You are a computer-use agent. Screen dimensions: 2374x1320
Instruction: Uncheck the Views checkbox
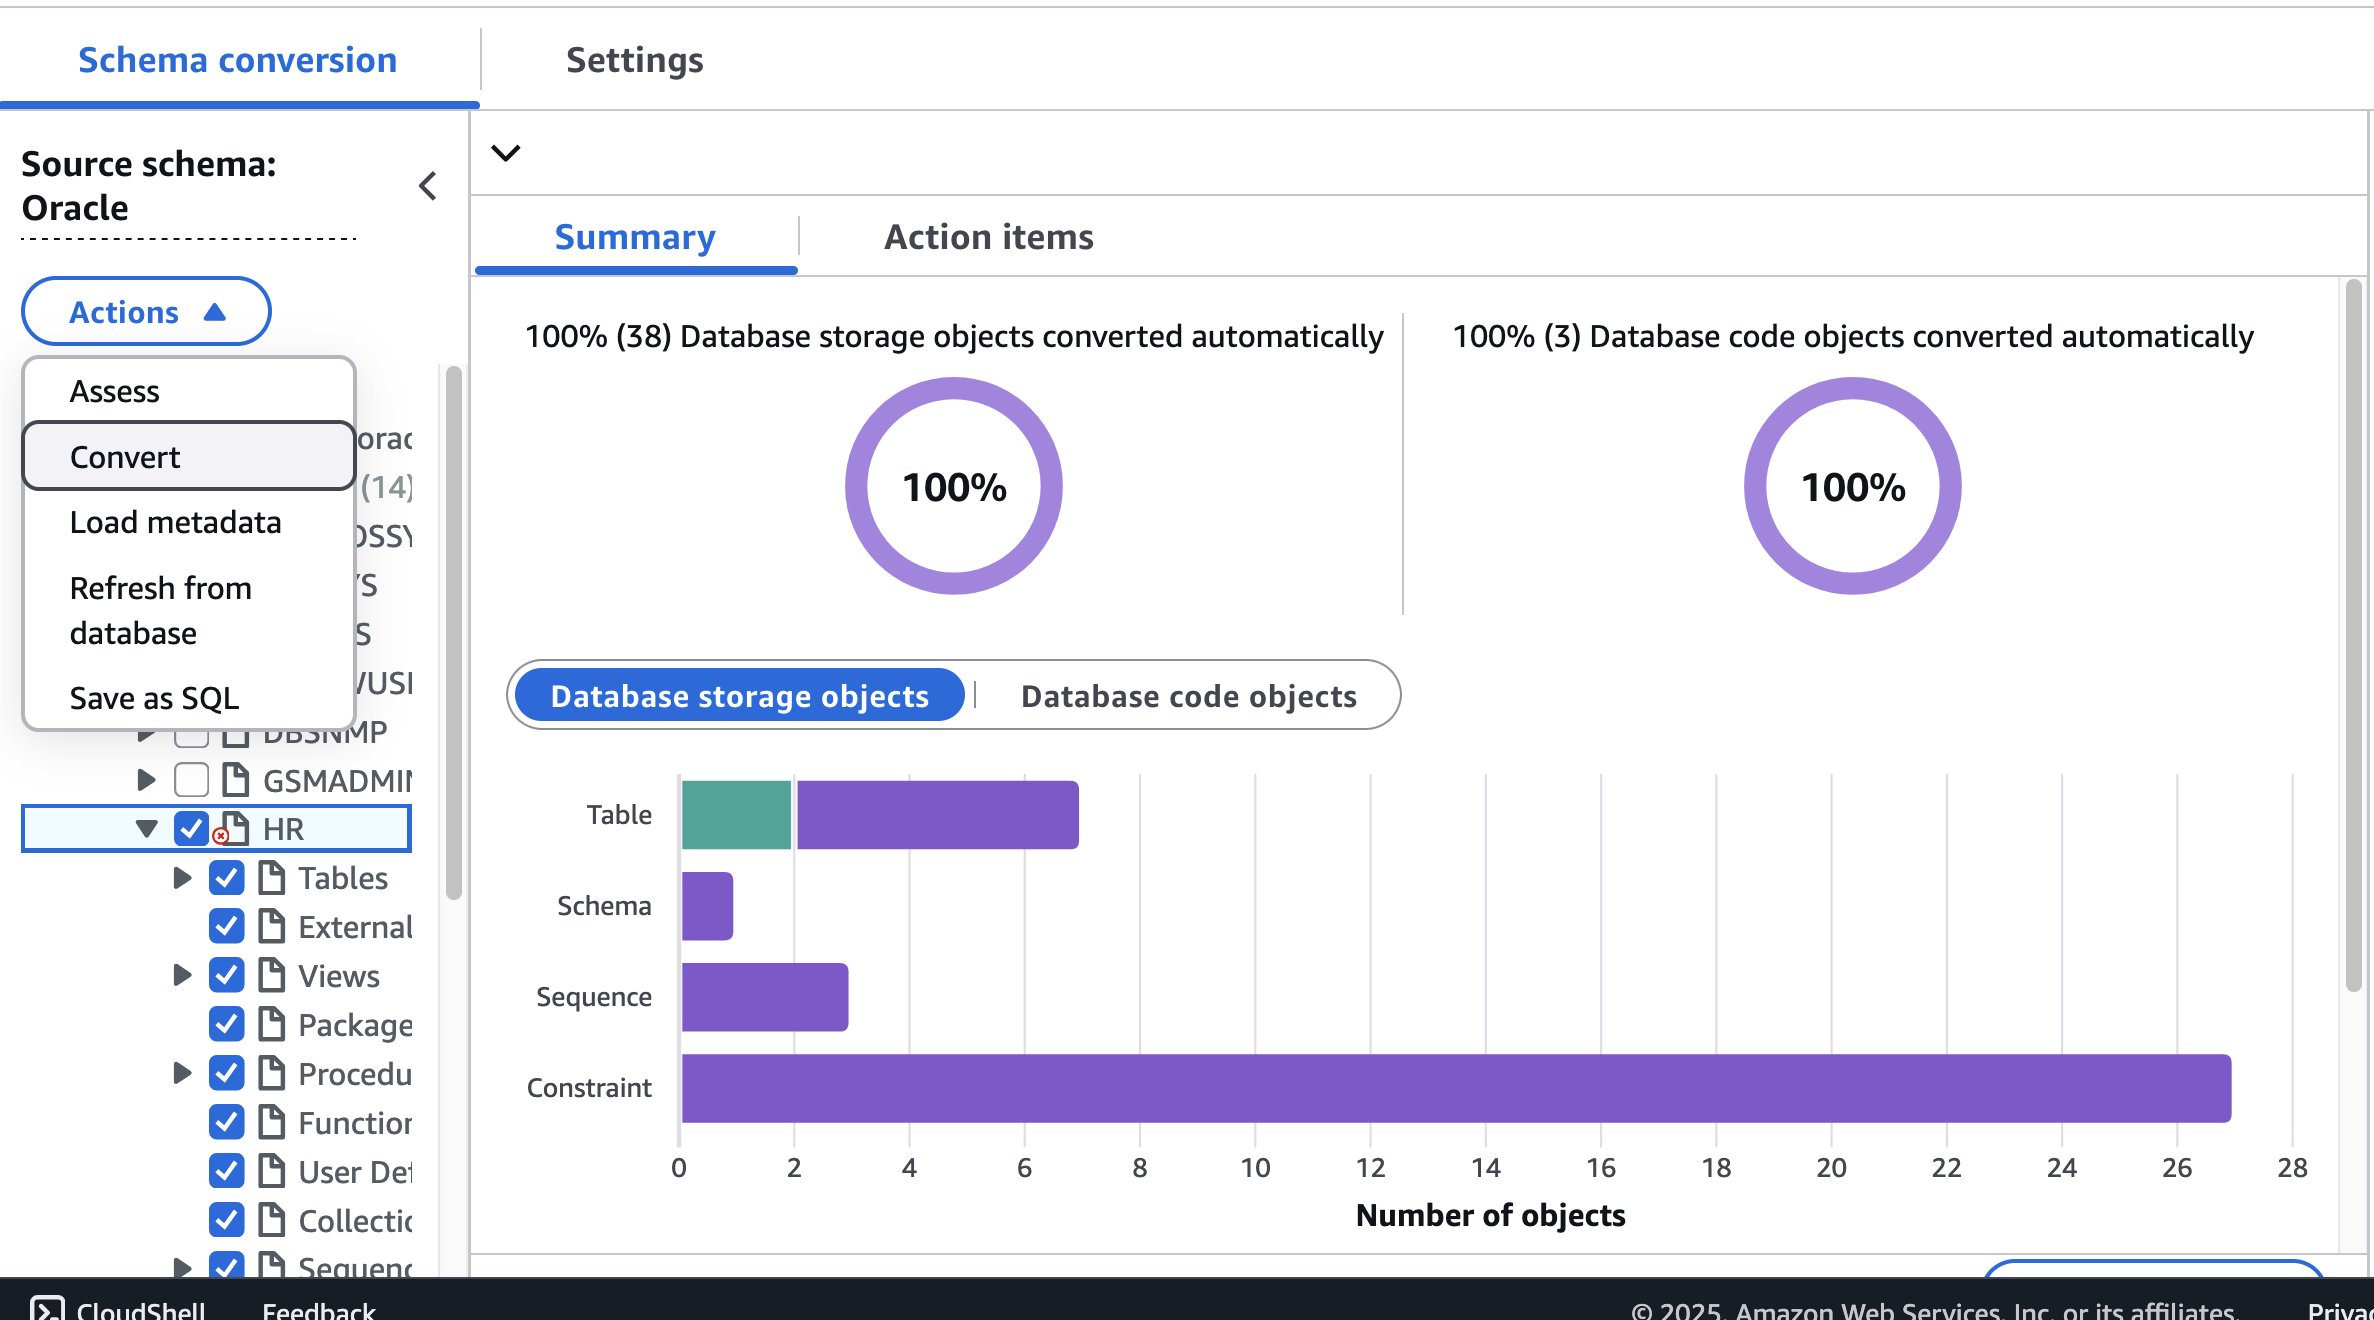(227, 975)
